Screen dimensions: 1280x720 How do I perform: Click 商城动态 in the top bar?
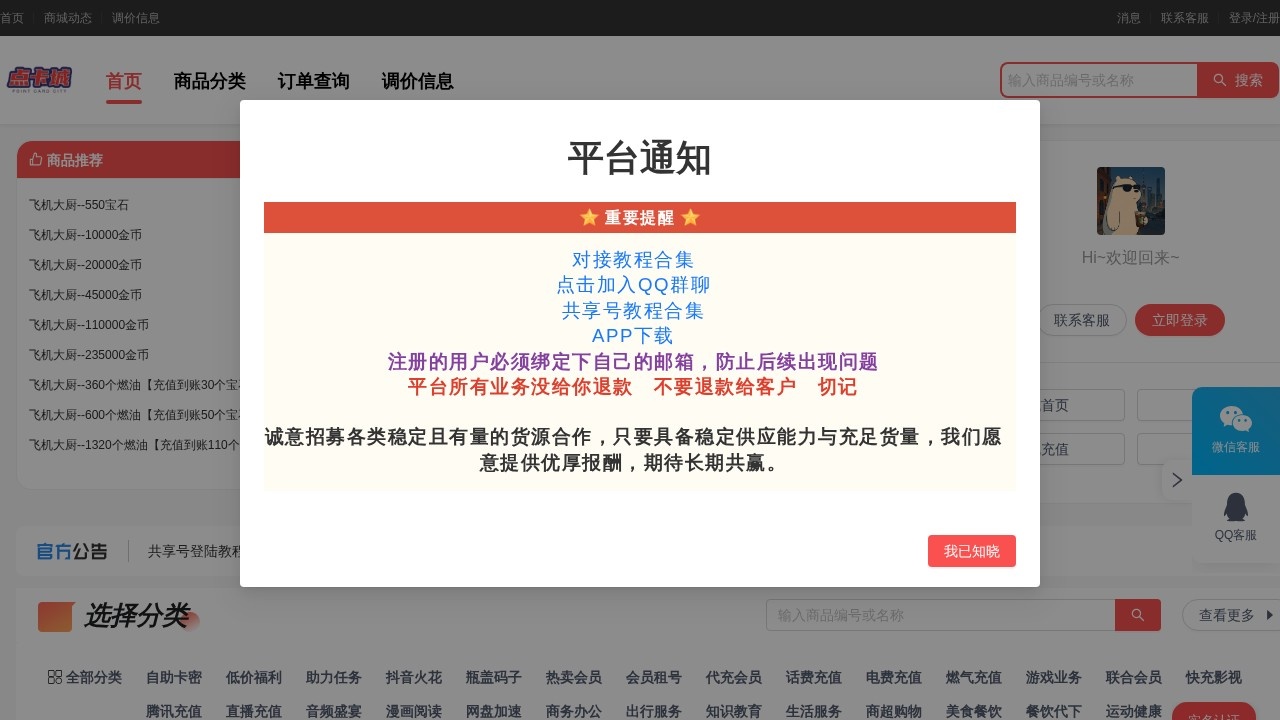(68, 18)
